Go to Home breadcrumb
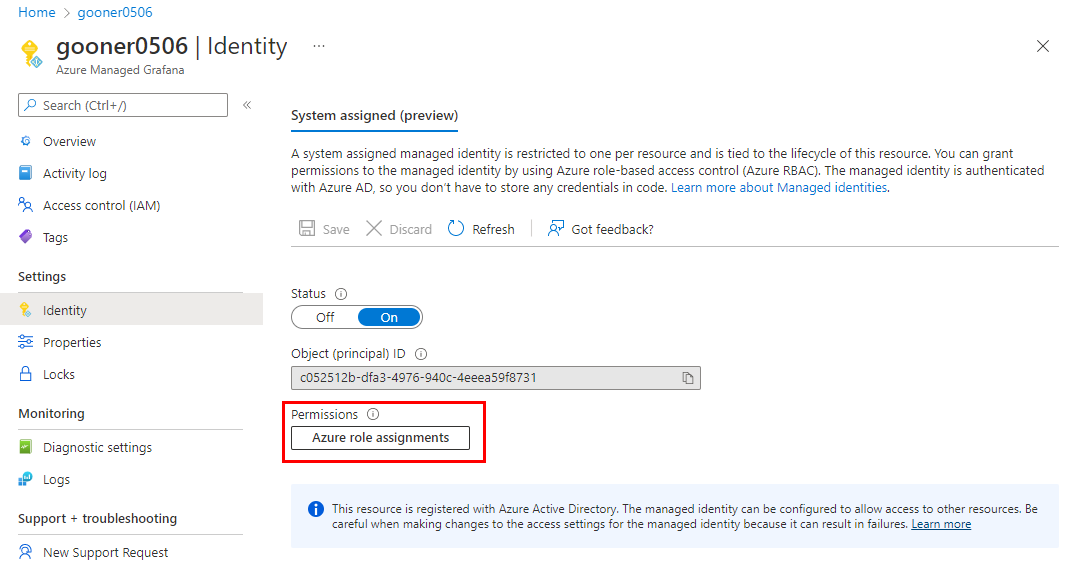The image size is (1070, 586). (37, 12)
